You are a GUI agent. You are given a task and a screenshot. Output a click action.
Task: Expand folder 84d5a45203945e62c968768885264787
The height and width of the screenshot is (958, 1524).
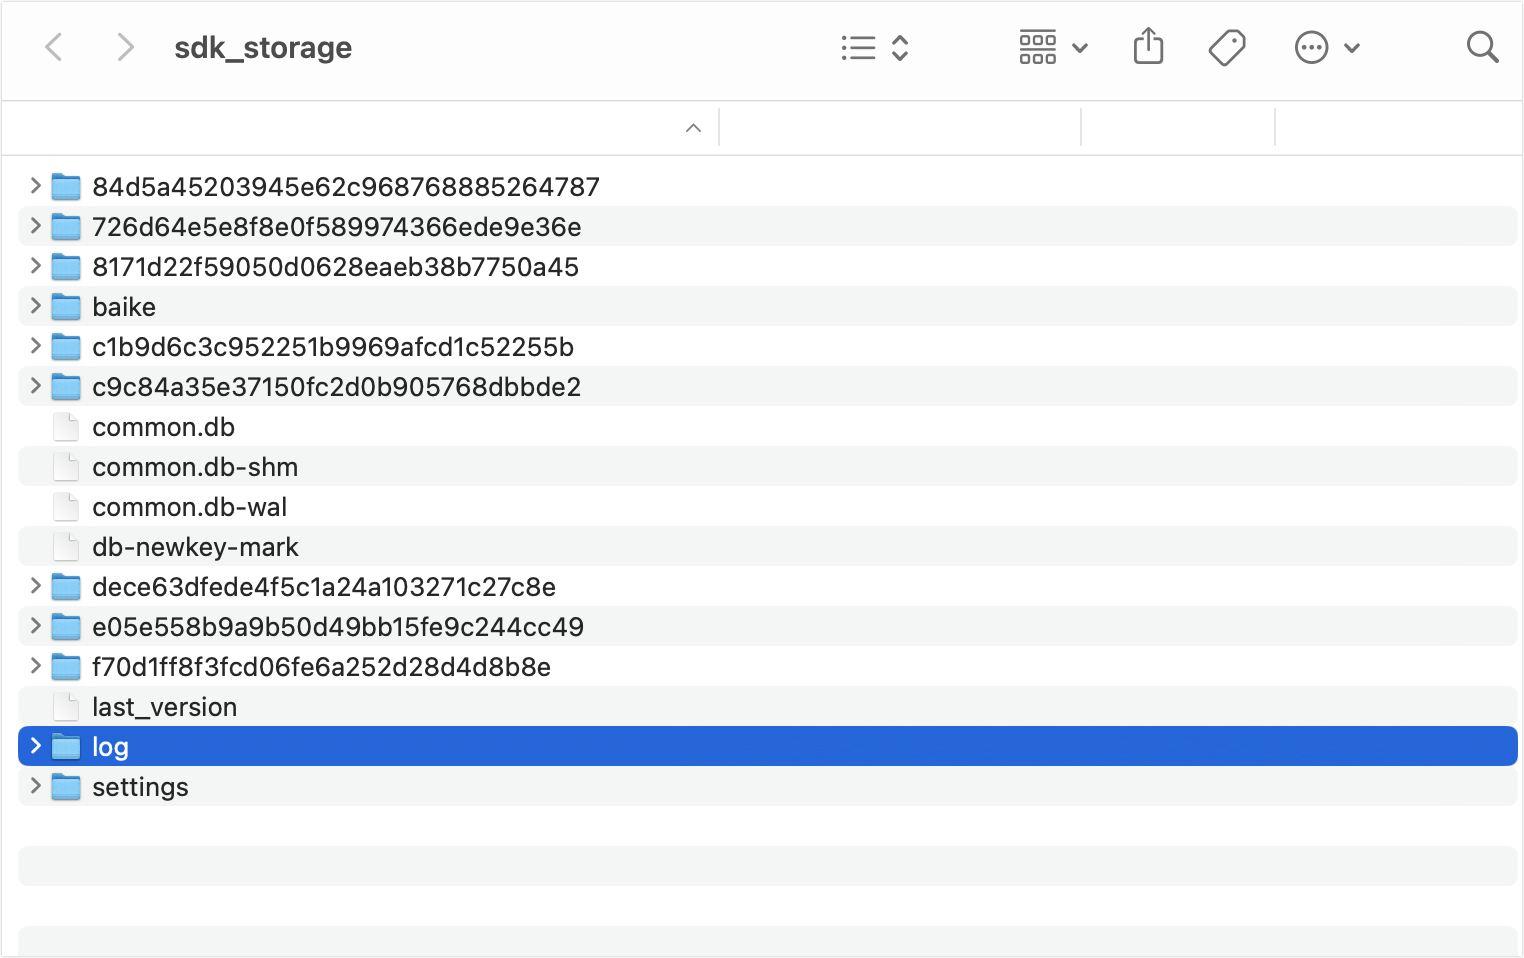point(36,186)
